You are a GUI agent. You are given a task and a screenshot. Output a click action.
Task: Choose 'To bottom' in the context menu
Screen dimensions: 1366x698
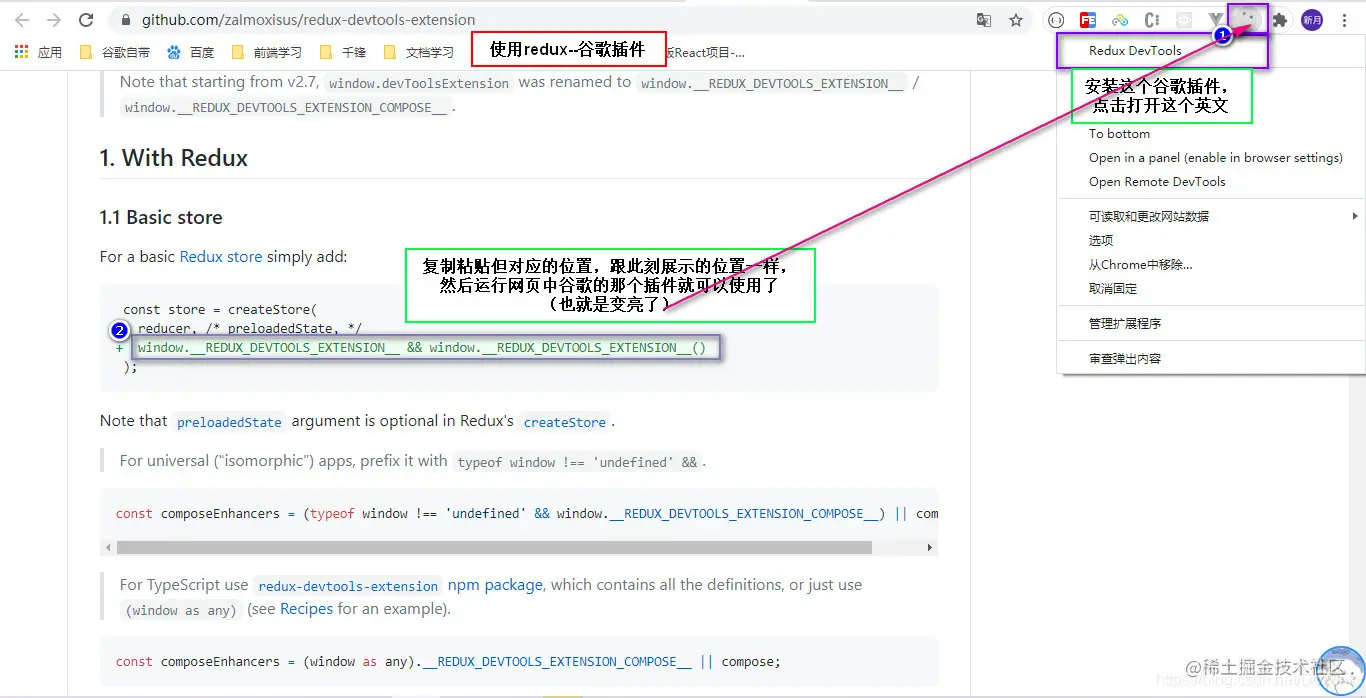click(x=1118, y=133)
